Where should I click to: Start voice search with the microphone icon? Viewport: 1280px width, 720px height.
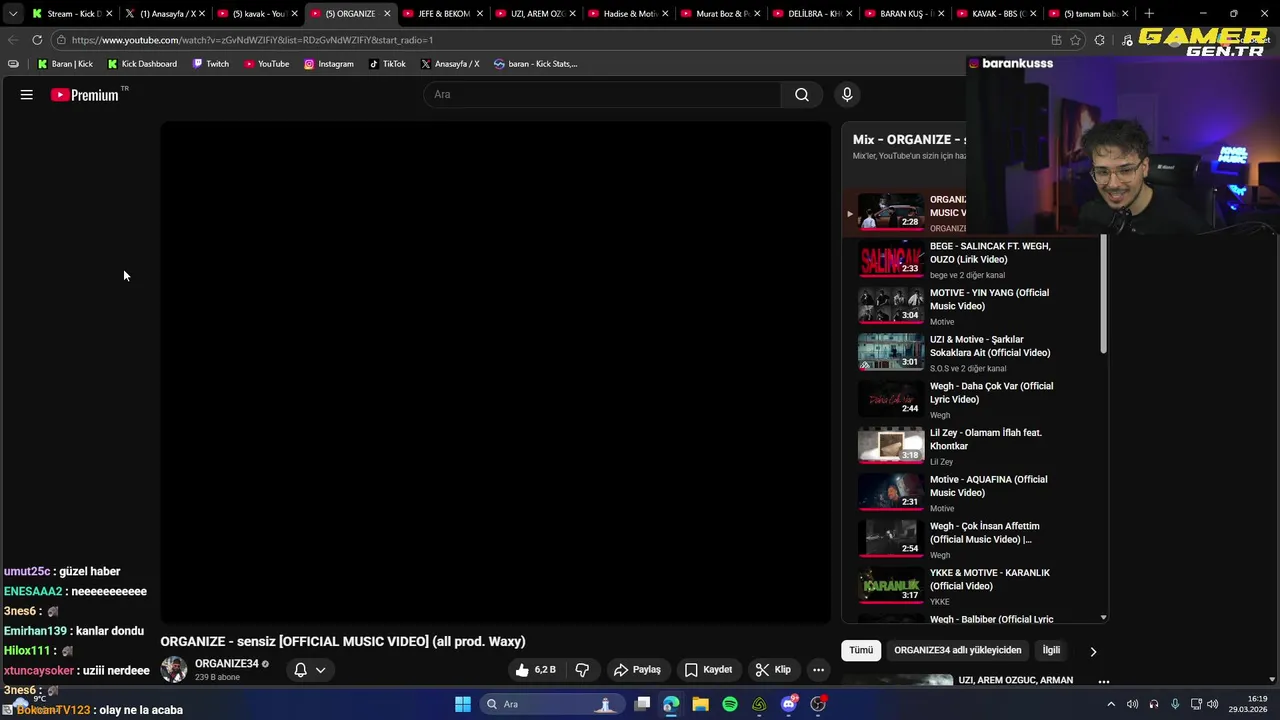(847, 95)
